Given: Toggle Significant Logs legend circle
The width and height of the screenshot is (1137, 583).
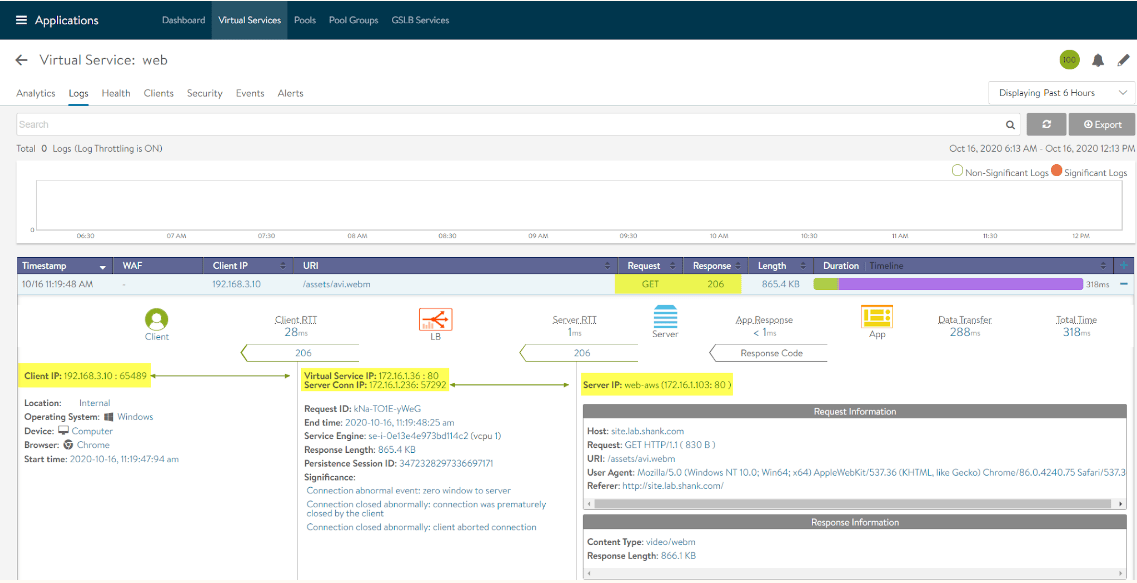Looking at the screenshot, I should tap(1057, 172).
